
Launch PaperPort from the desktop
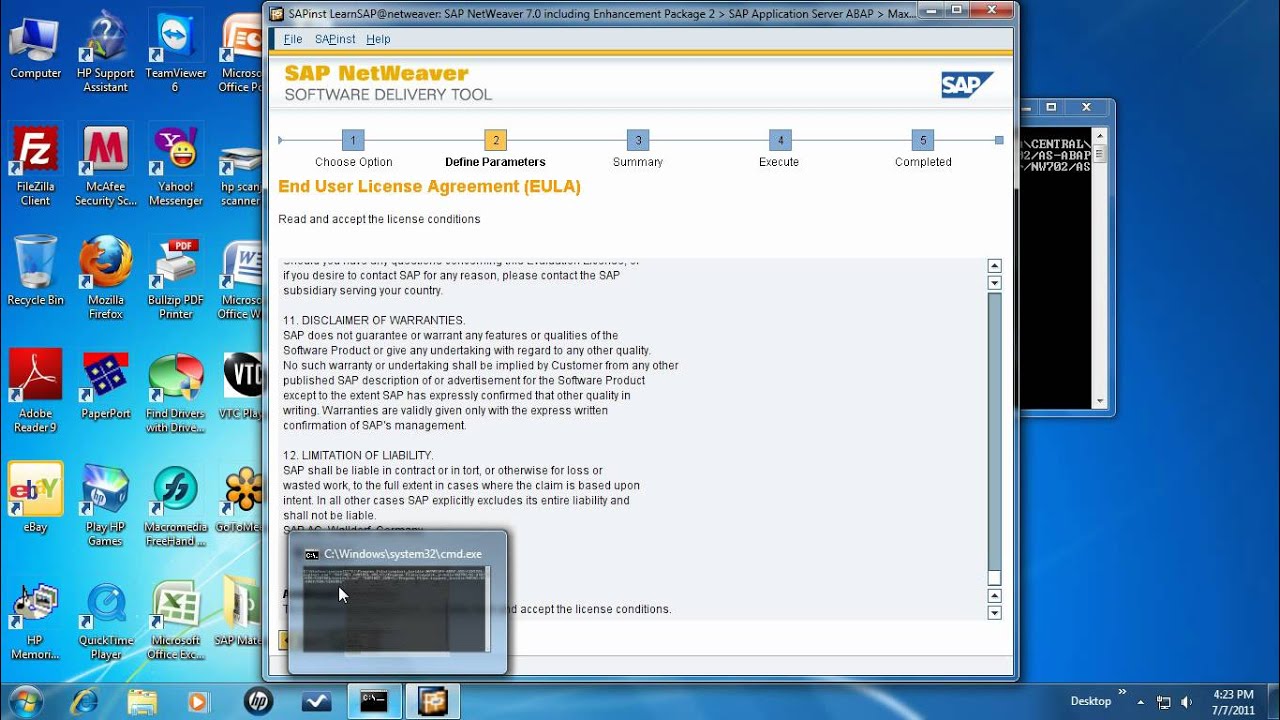105,385
